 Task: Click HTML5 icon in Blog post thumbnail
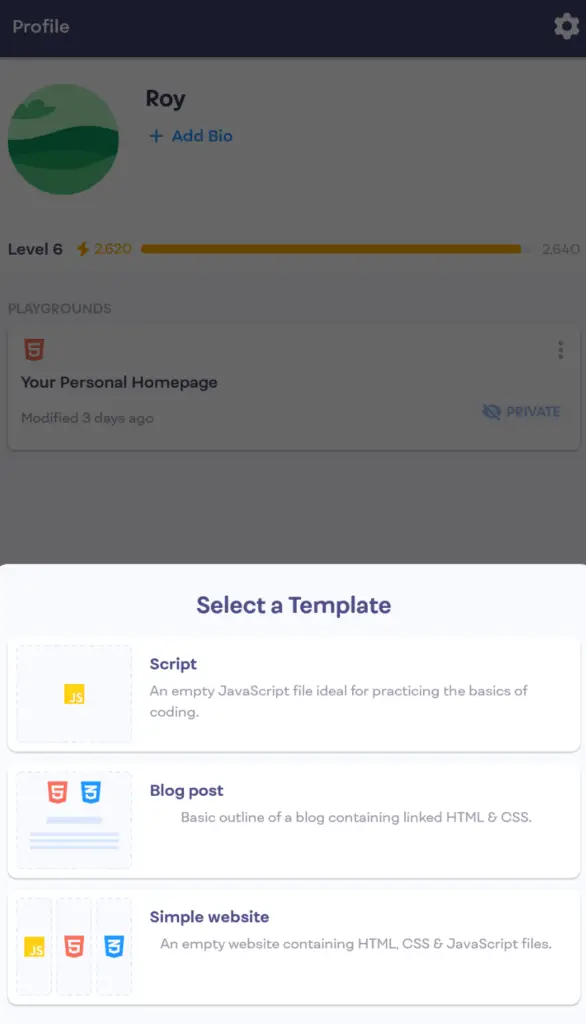click(x=57, y=792)
